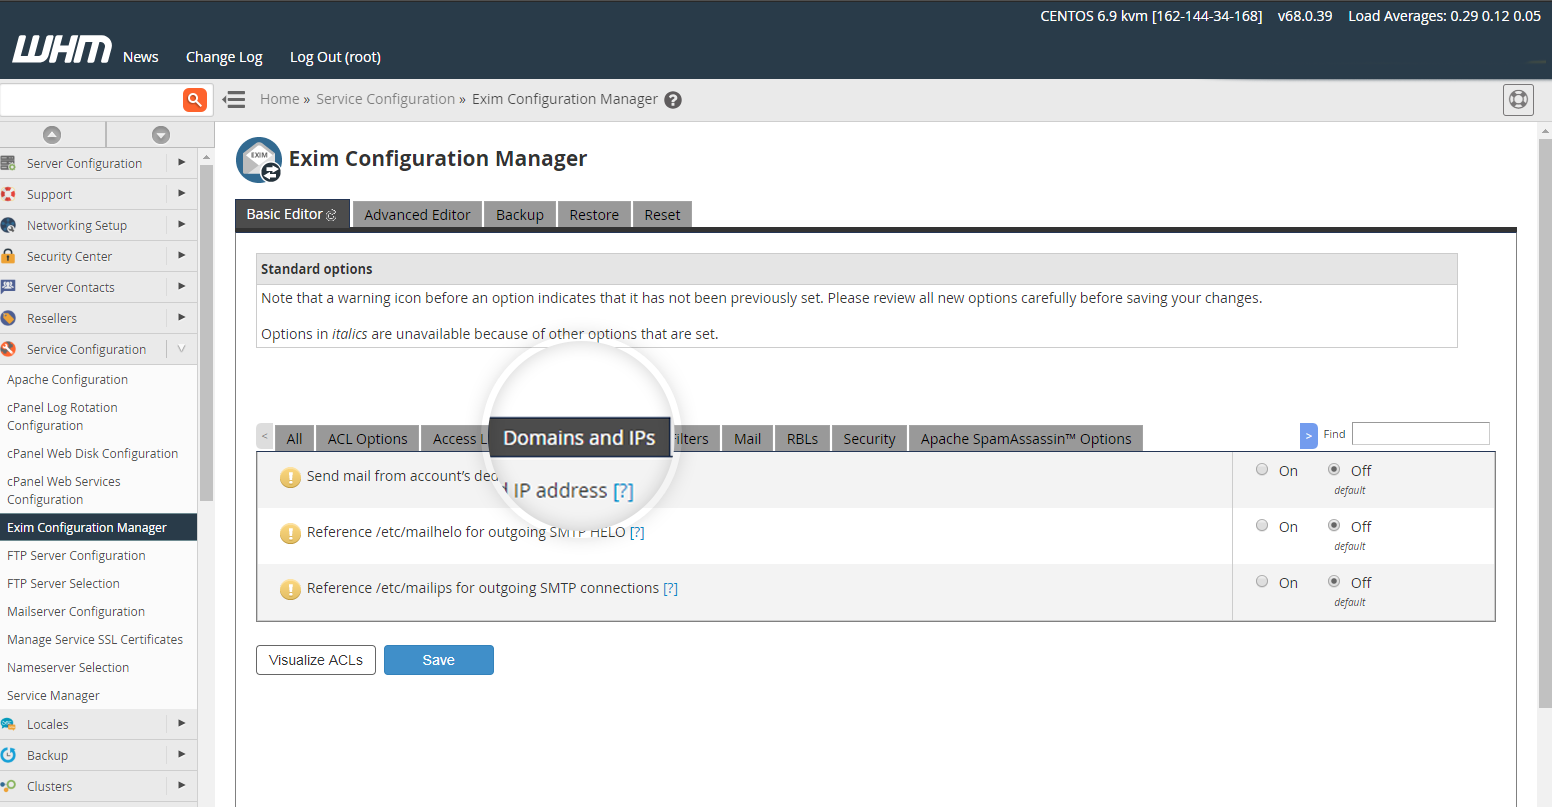The image size is (1552, 807).
Task: Expand Server Configuration sidebar arrow
Action: (181, 162)
